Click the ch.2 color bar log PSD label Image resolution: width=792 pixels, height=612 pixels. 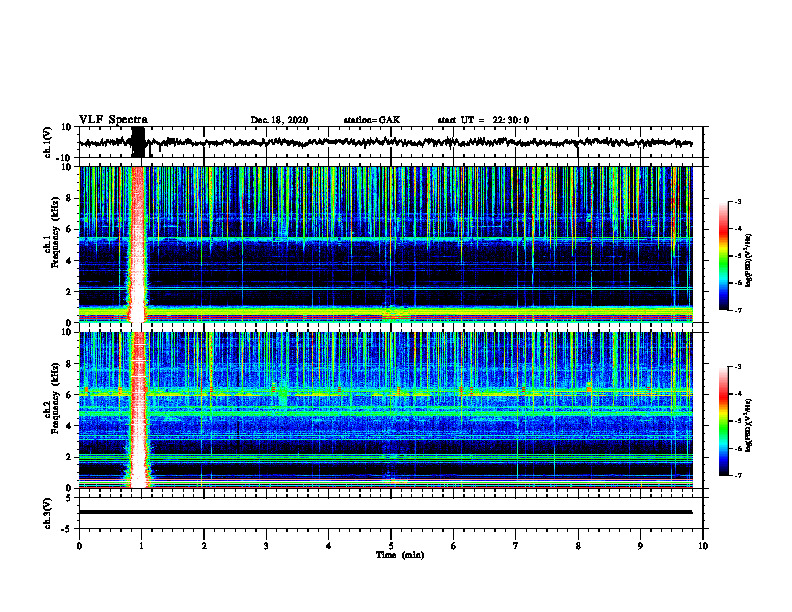pos(748,425)
